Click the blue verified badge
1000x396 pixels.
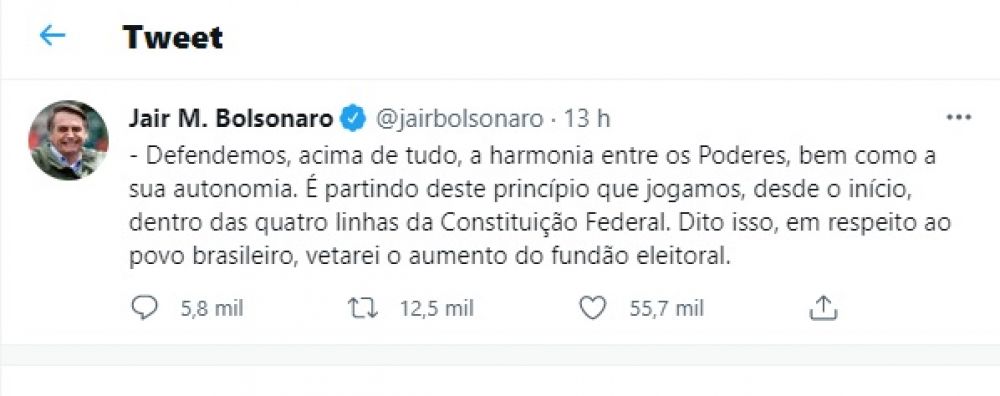pos(352,119)
